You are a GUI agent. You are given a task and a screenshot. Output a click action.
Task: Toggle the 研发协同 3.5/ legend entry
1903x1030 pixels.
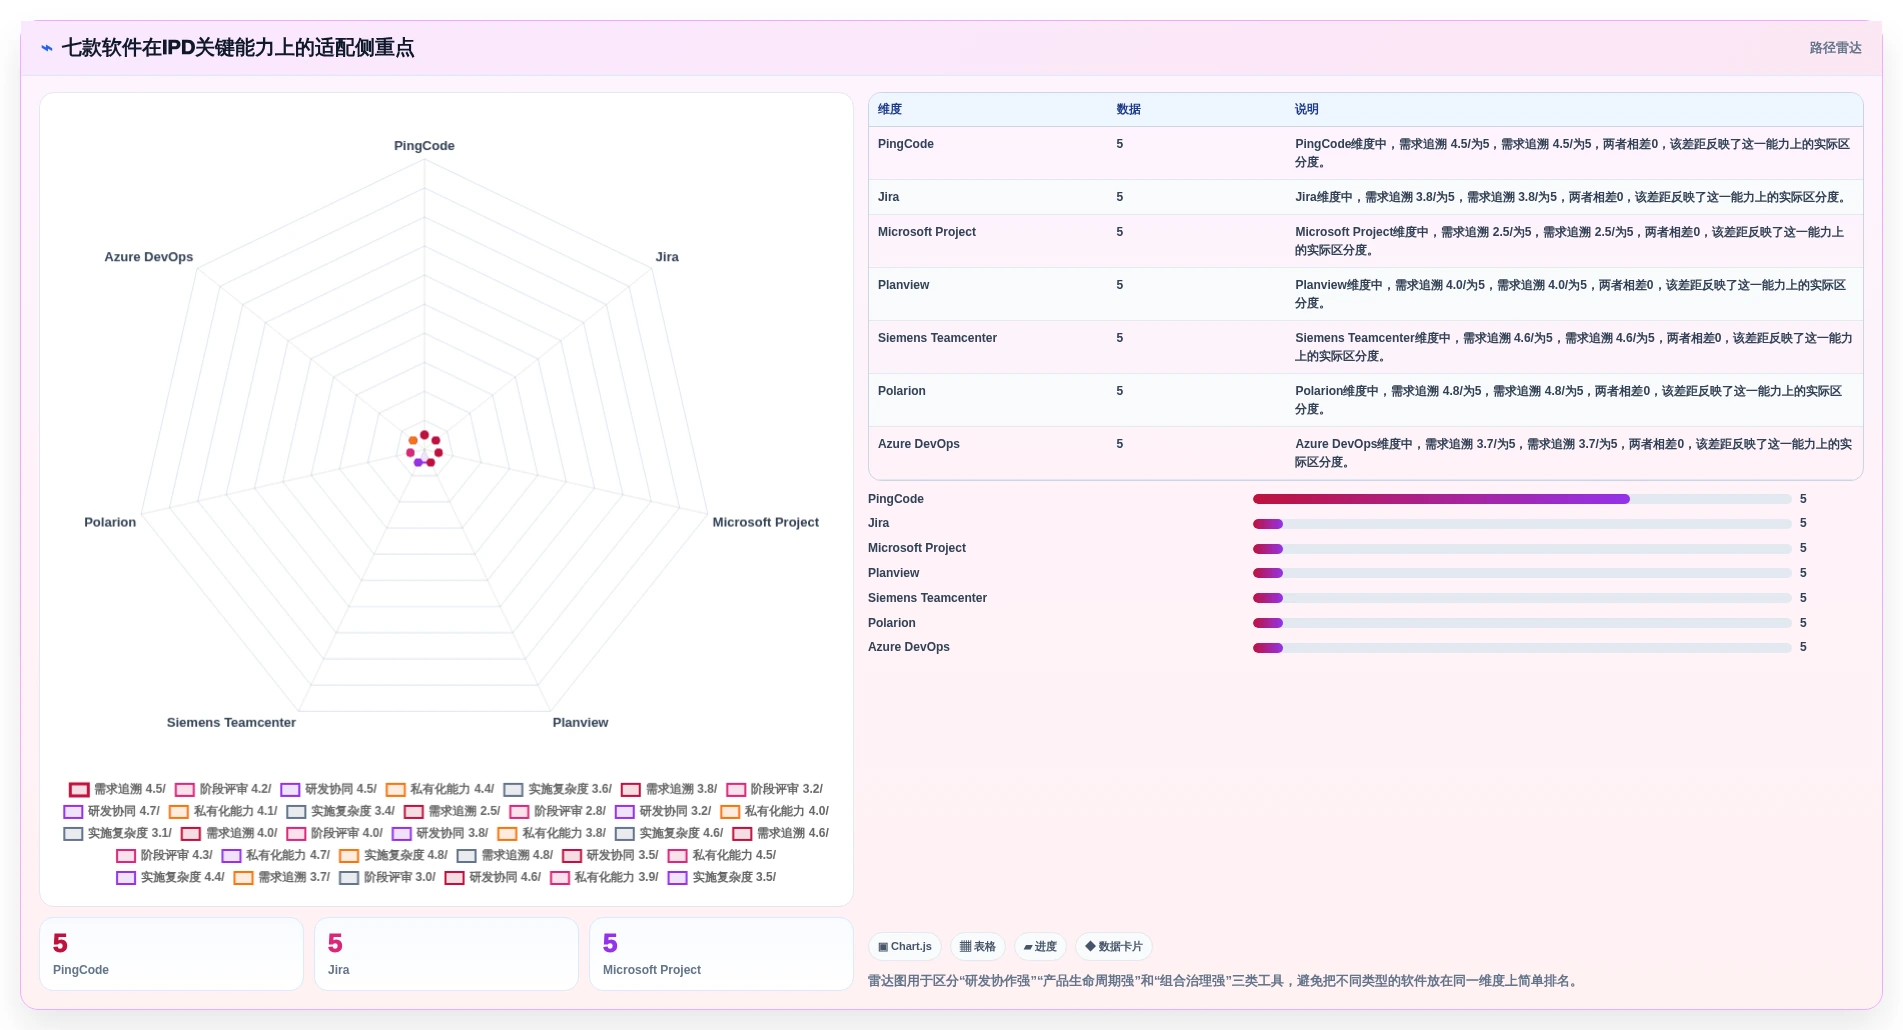tap(611, 855)
